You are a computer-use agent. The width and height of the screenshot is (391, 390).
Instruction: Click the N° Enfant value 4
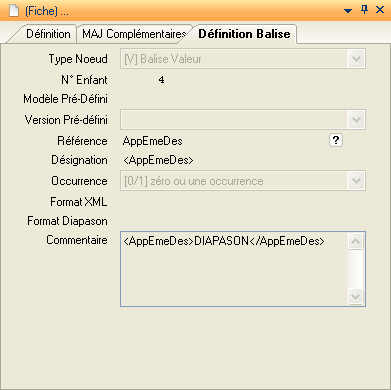[161, 80]
